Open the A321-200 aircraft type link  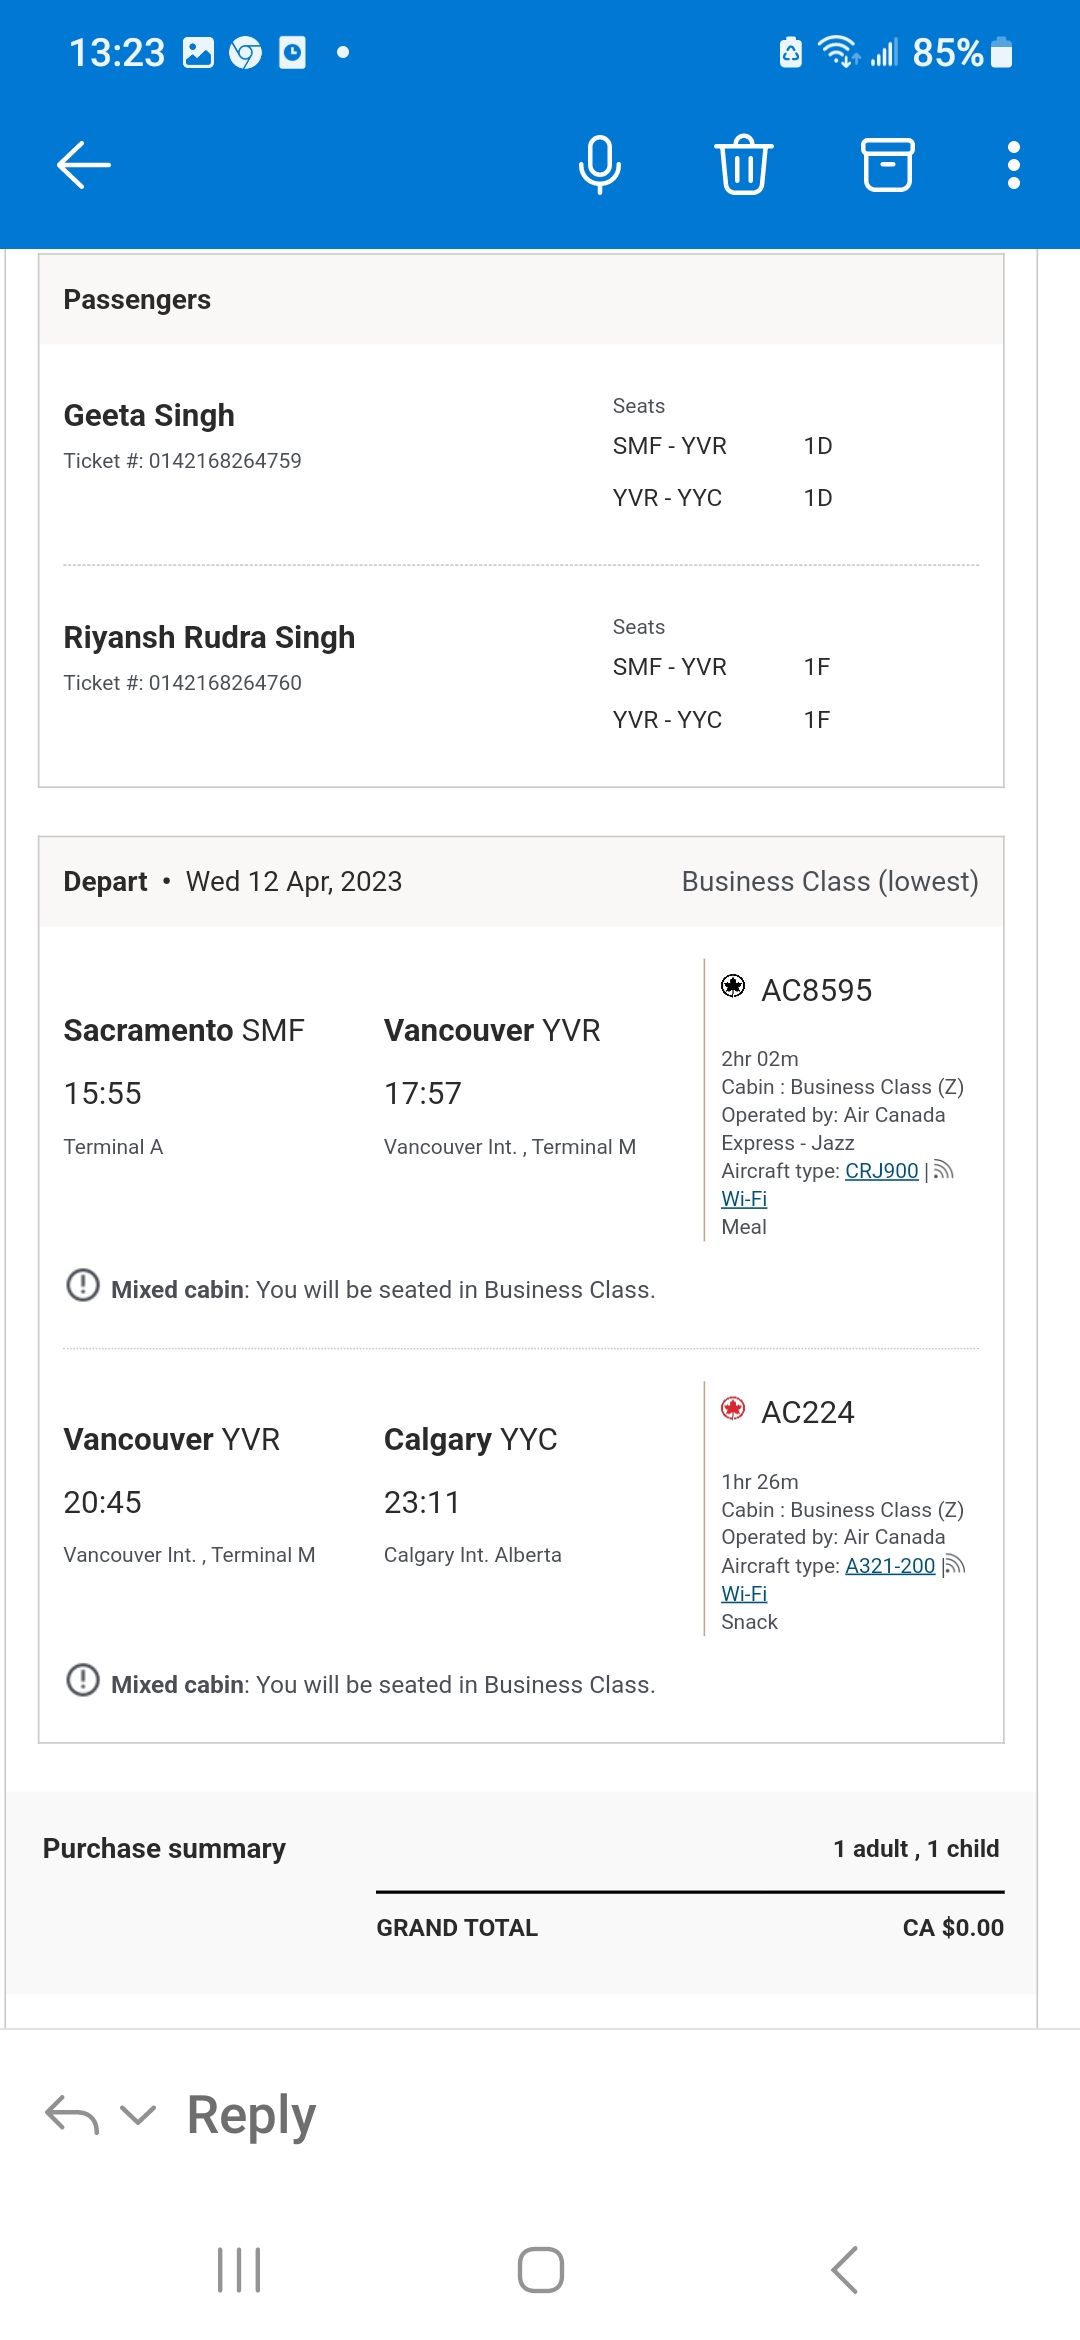coord(890,1566)
